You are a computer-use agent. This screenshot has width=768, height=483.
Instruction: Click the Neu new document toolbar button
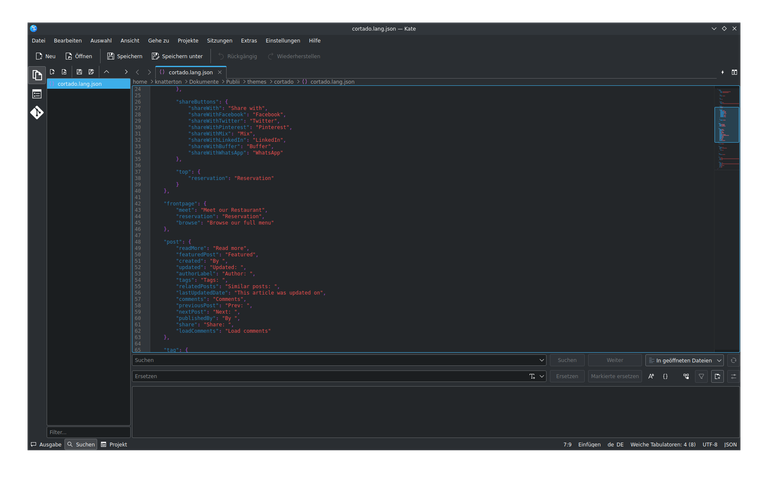point(45,56)
